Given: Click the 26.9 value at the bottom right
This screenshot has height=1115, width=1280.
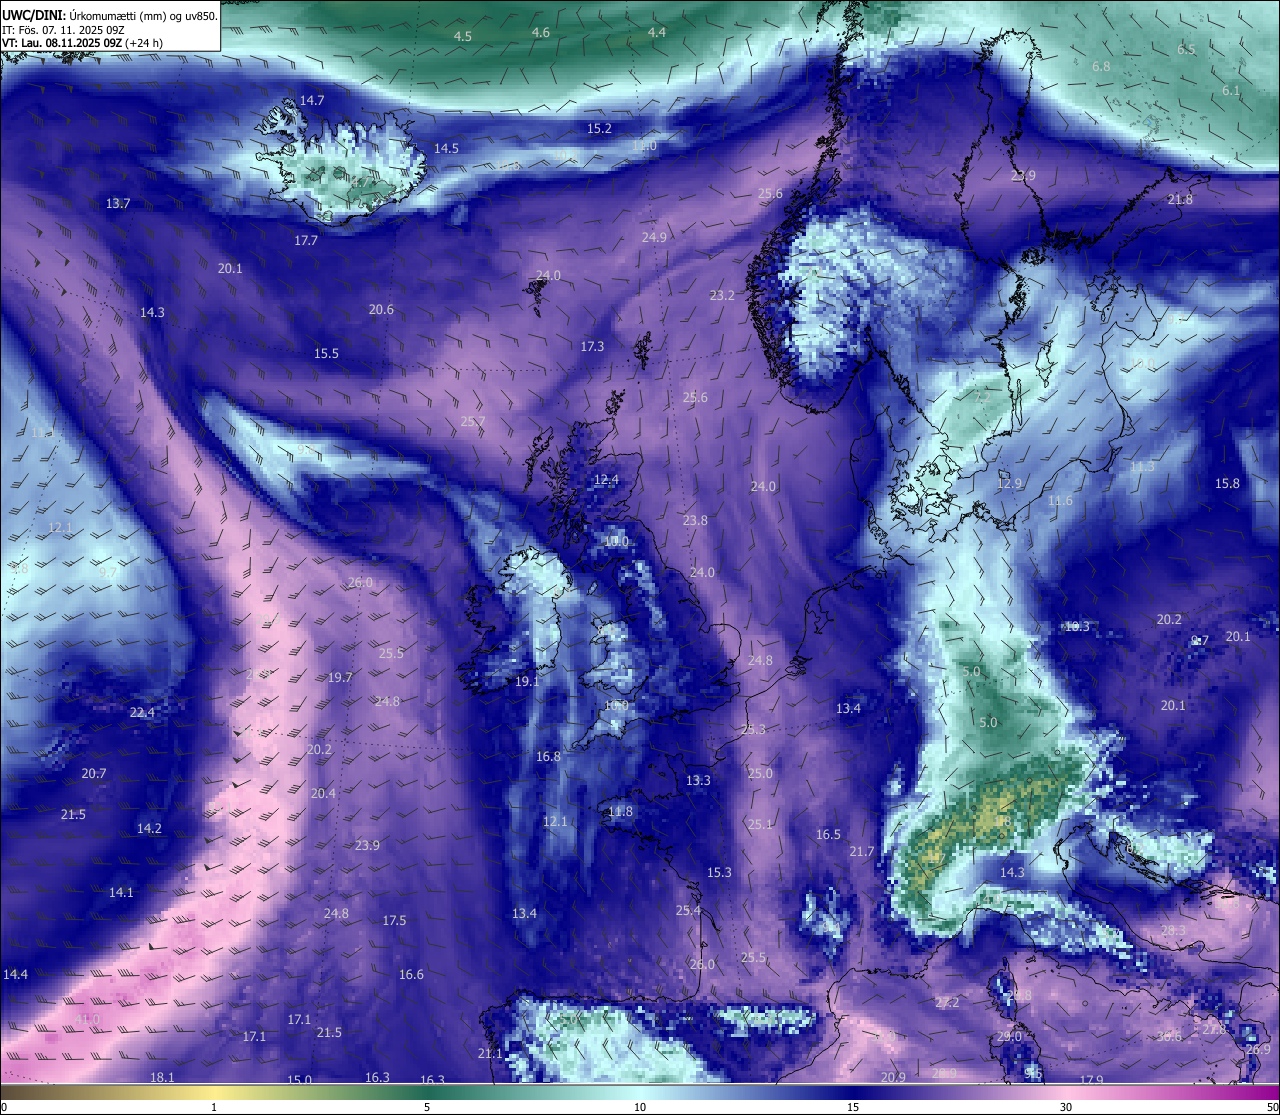Looking at the screenshot, I should point(1258,1050).
